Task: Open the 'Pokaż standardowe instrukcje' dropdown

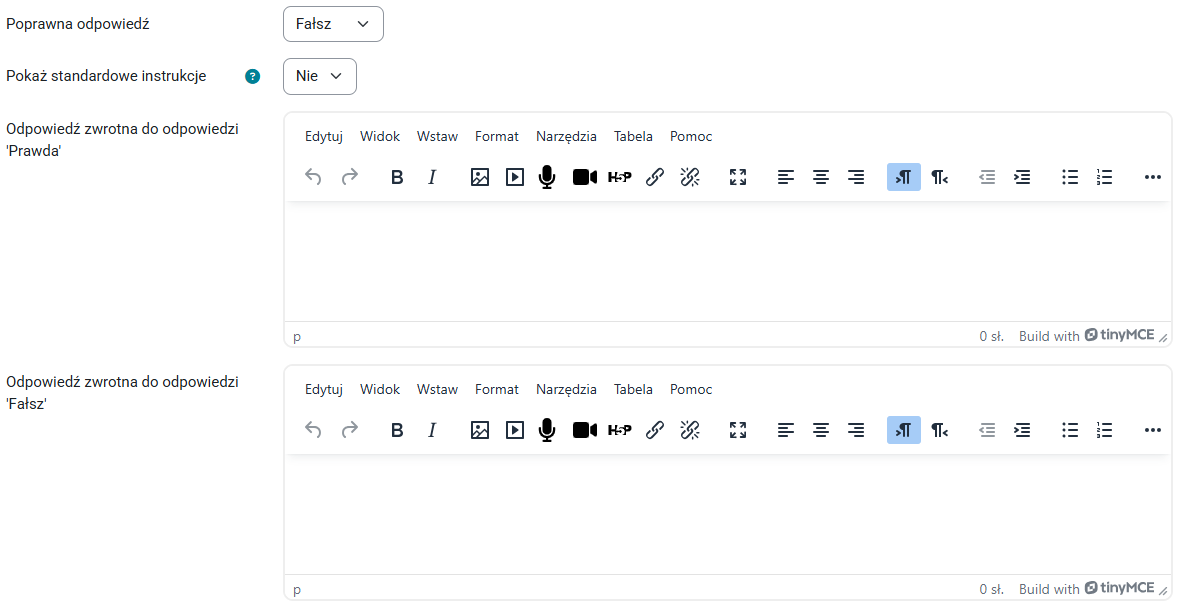Action: coord(320,76)
